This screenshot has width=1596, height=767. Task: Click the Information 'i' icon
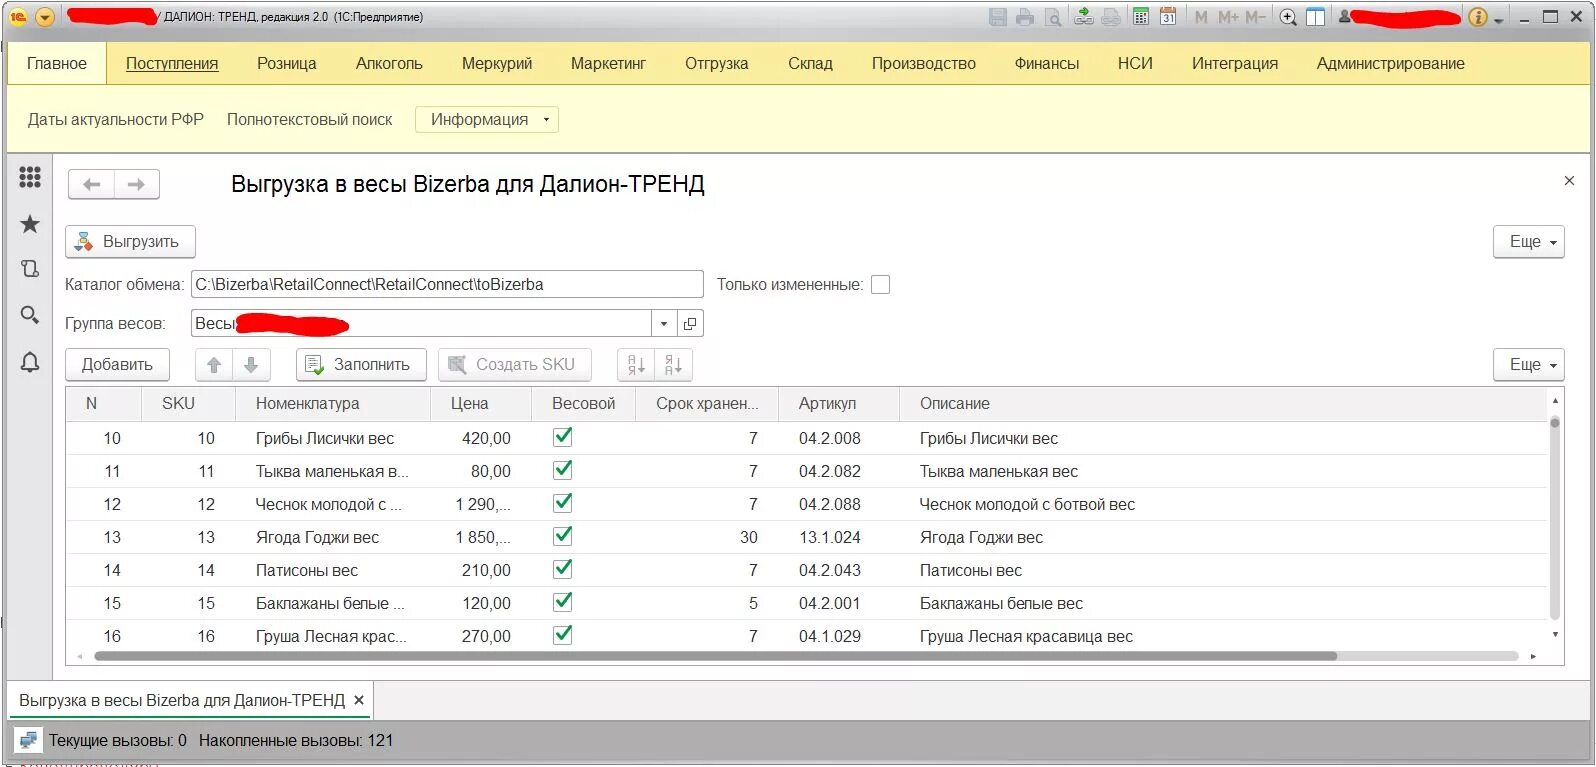1478,17
